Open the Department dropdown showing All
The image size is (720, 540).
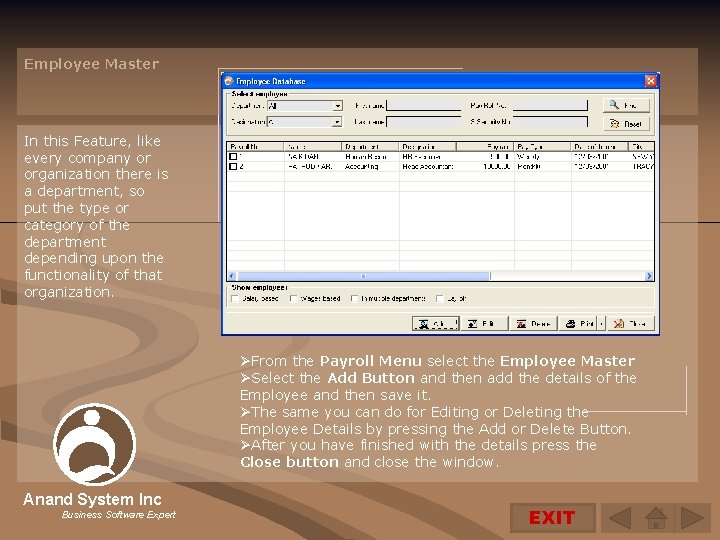coord(338,106)
